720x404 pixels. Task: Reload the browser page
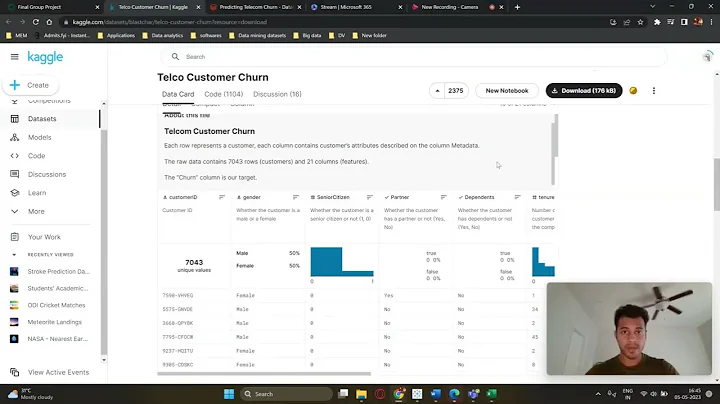35,22
